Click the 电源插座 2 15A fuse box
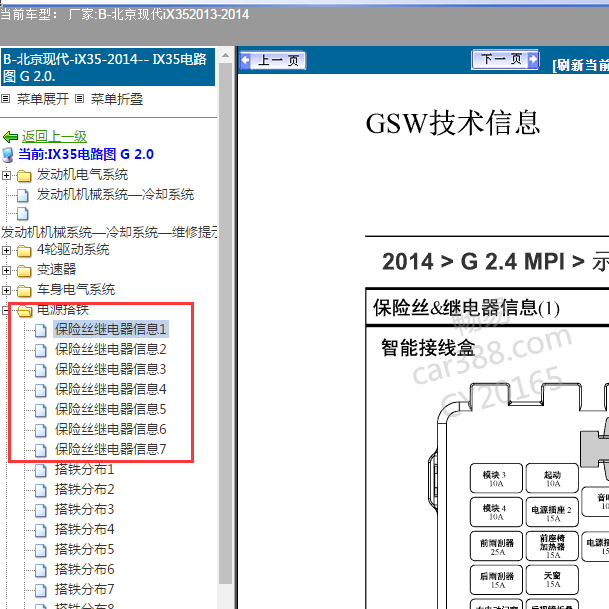The height and width of the screenshot is (609, 609). (552, 512)
